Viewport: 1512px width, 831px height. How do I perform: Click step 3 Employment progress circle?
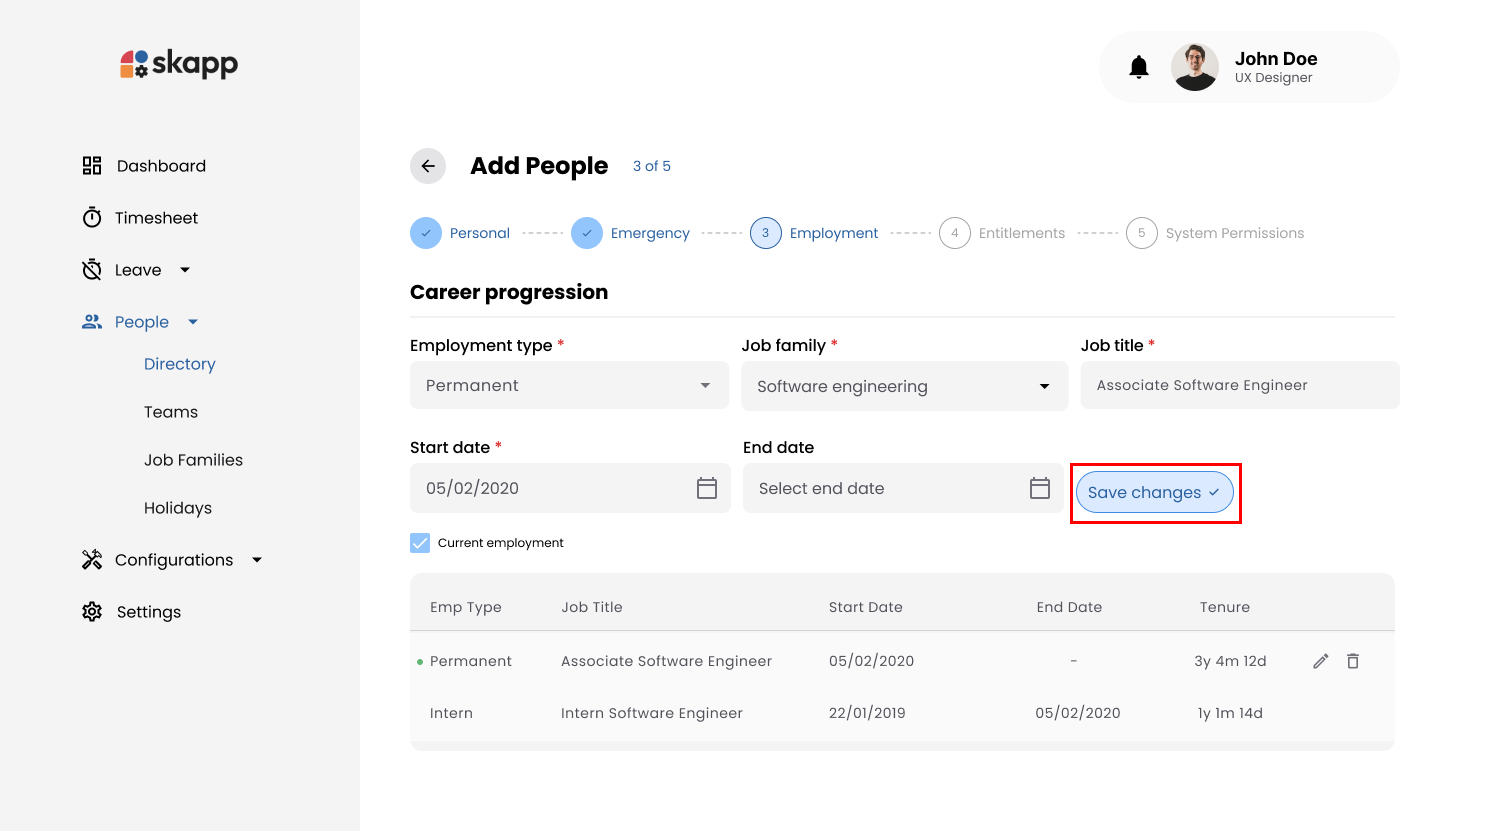(765, 232)
